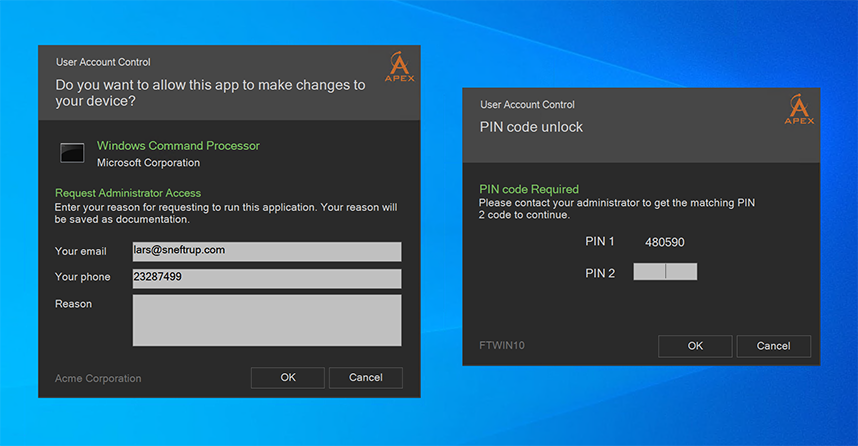Viewport: 858px width, 446px height.
Task: Click User Account Control title in left dialog
Action: [103, 62]
